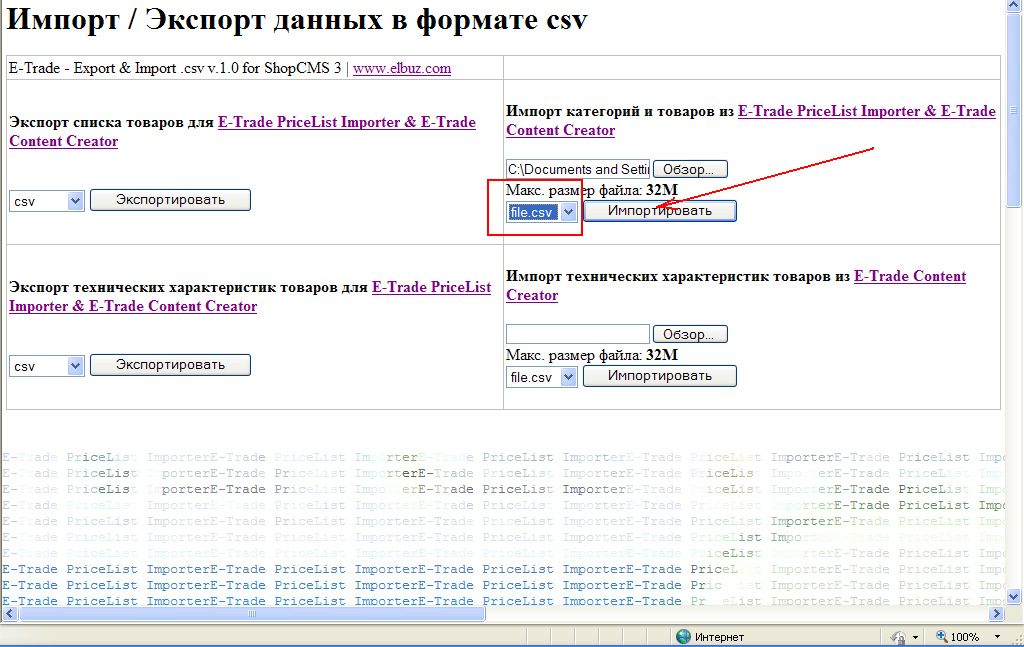Click Импортировать button for categories and products
Viewport: 1024px width, 647px height.
tap(660, 211)
